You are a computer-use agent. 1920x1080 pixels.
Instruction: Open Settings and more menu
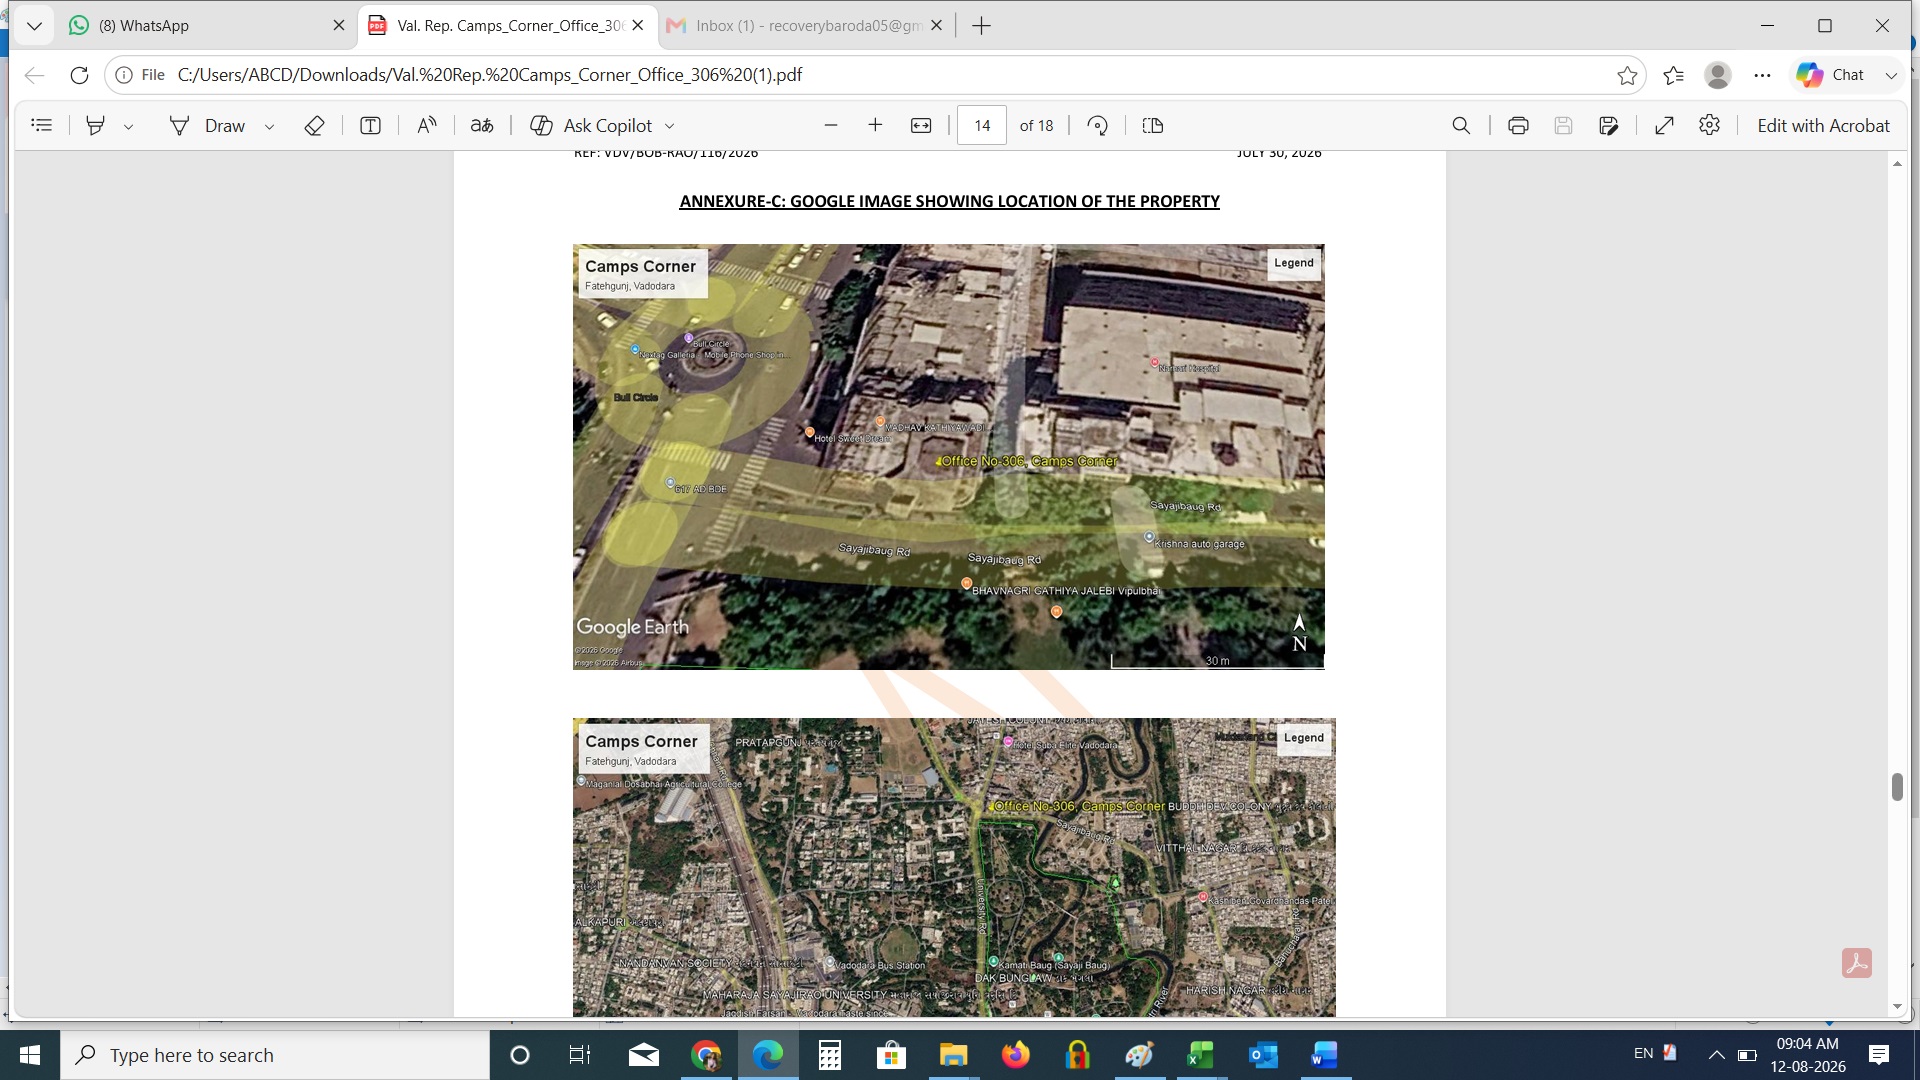tap(1762, 75)
